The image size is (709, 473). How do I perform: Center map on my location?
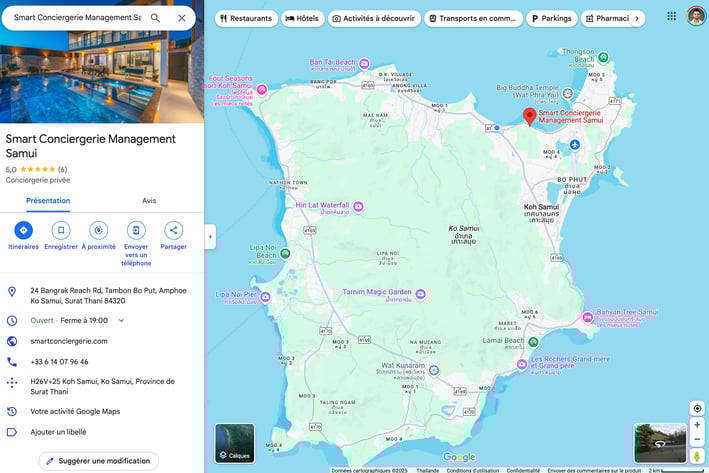[697, 408]
